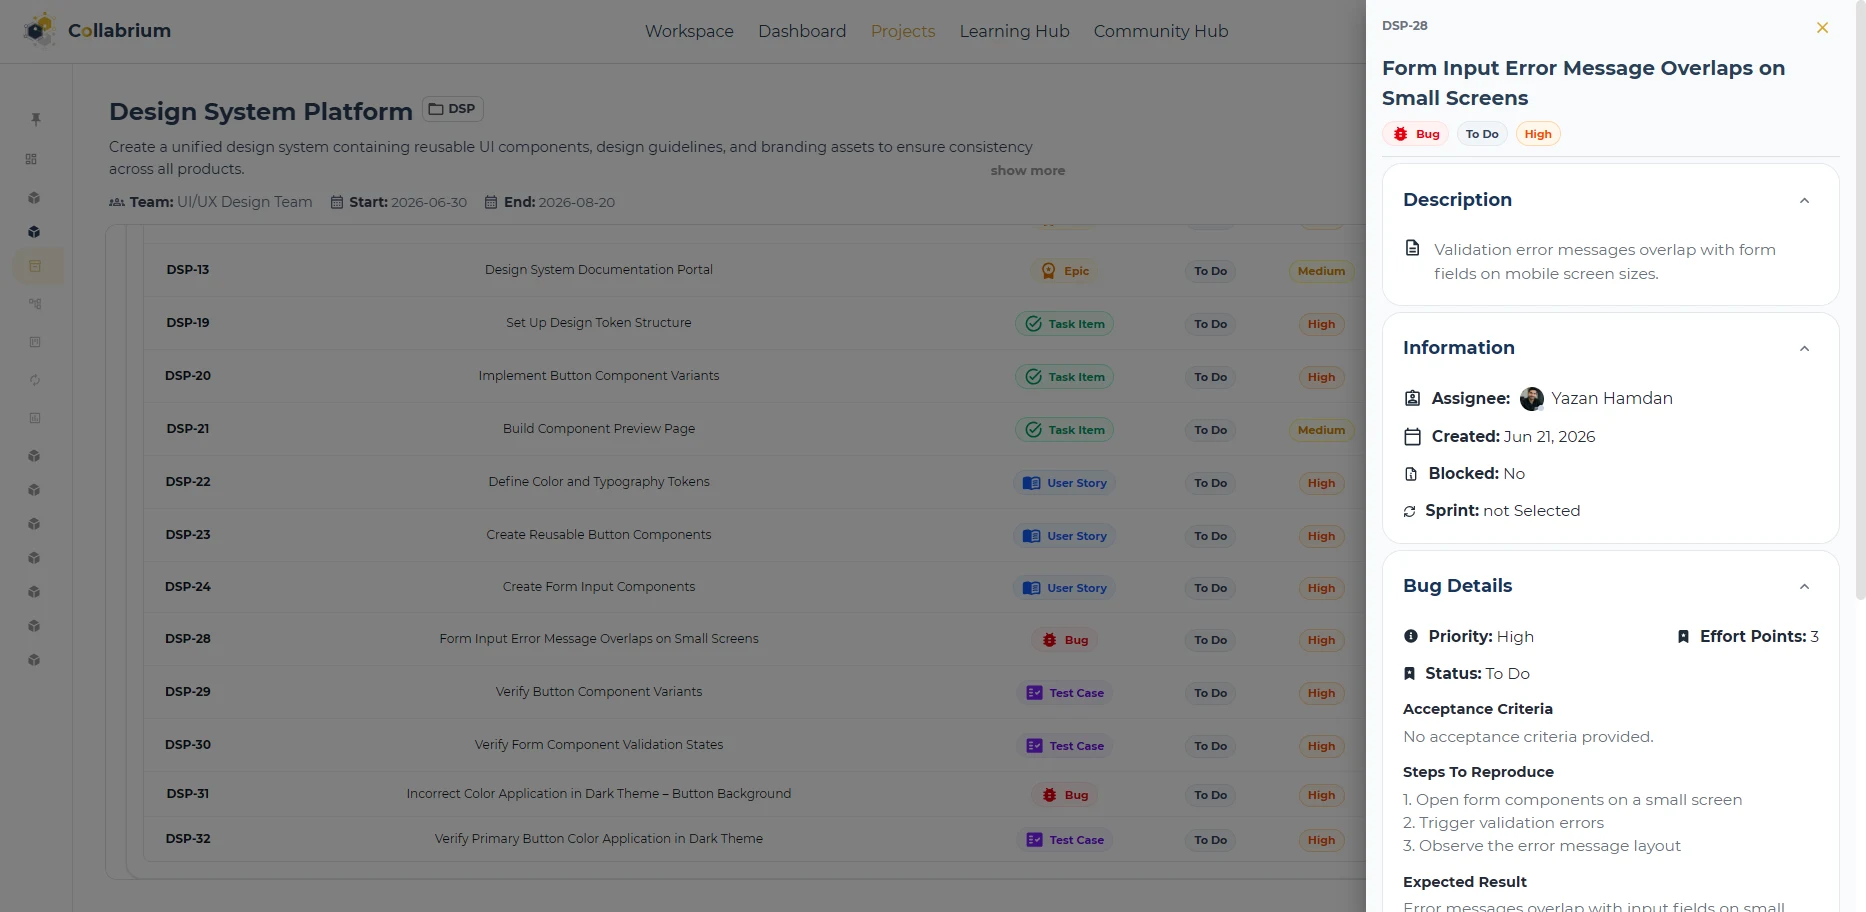Click the To Do status pill in panel header
The image size is (1866, 912).
point(1482,134)
